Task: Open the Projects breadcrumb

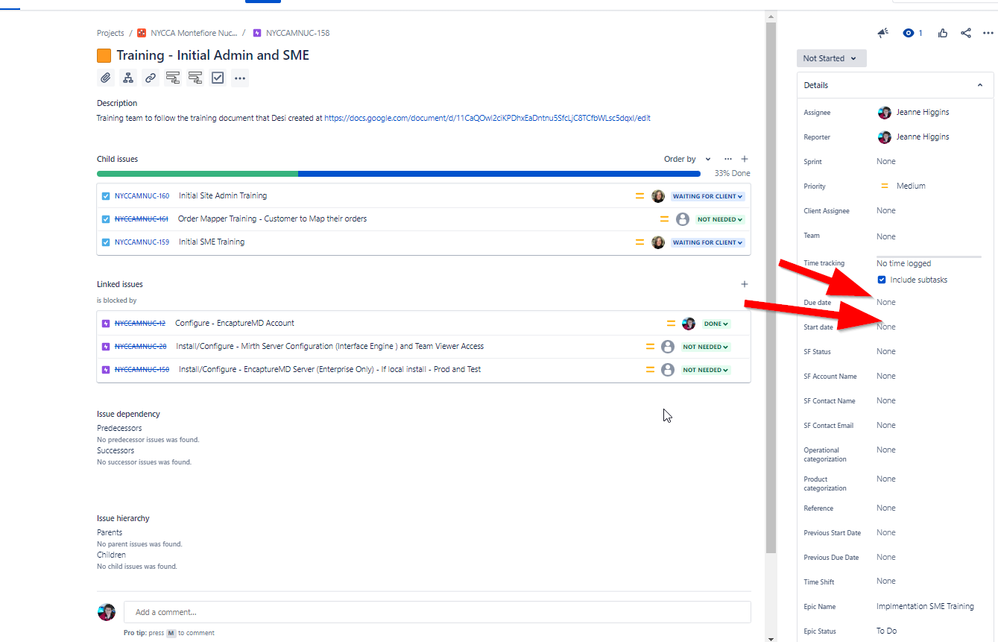Action: pos(110,33)
